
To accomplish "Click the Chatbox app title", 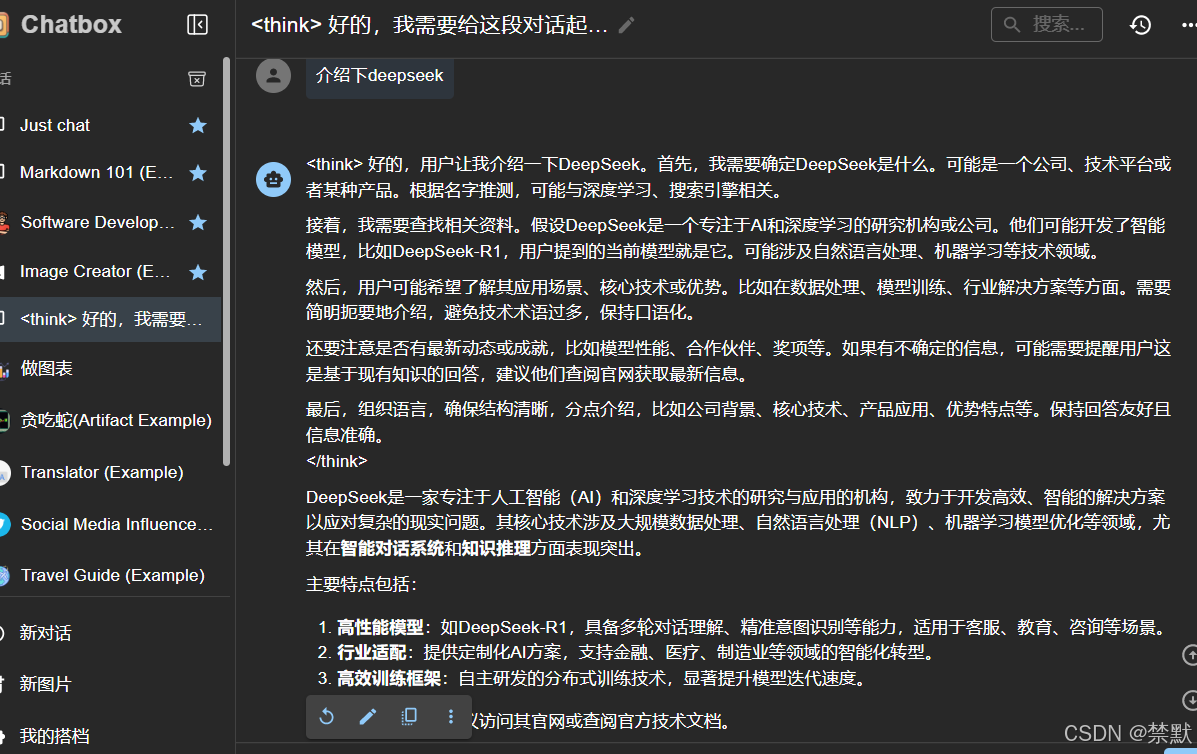I will click(x=71, y=24).
